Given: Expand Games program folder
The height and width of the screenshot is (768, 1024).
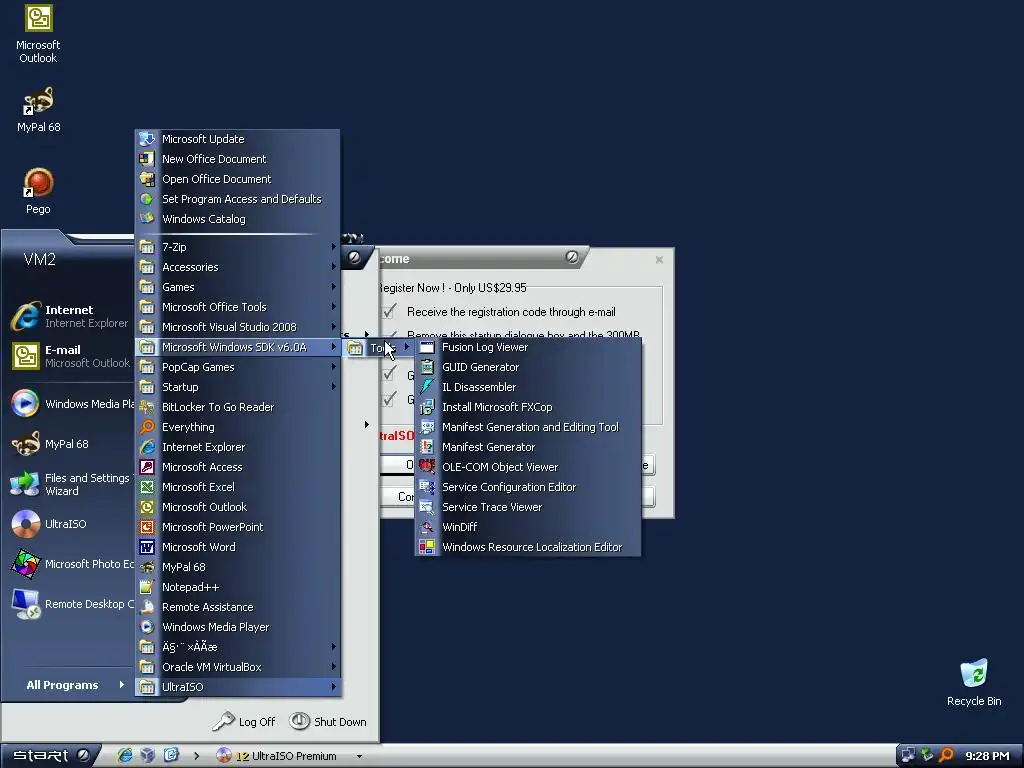Looking at the screenshot, I should 238,287.
